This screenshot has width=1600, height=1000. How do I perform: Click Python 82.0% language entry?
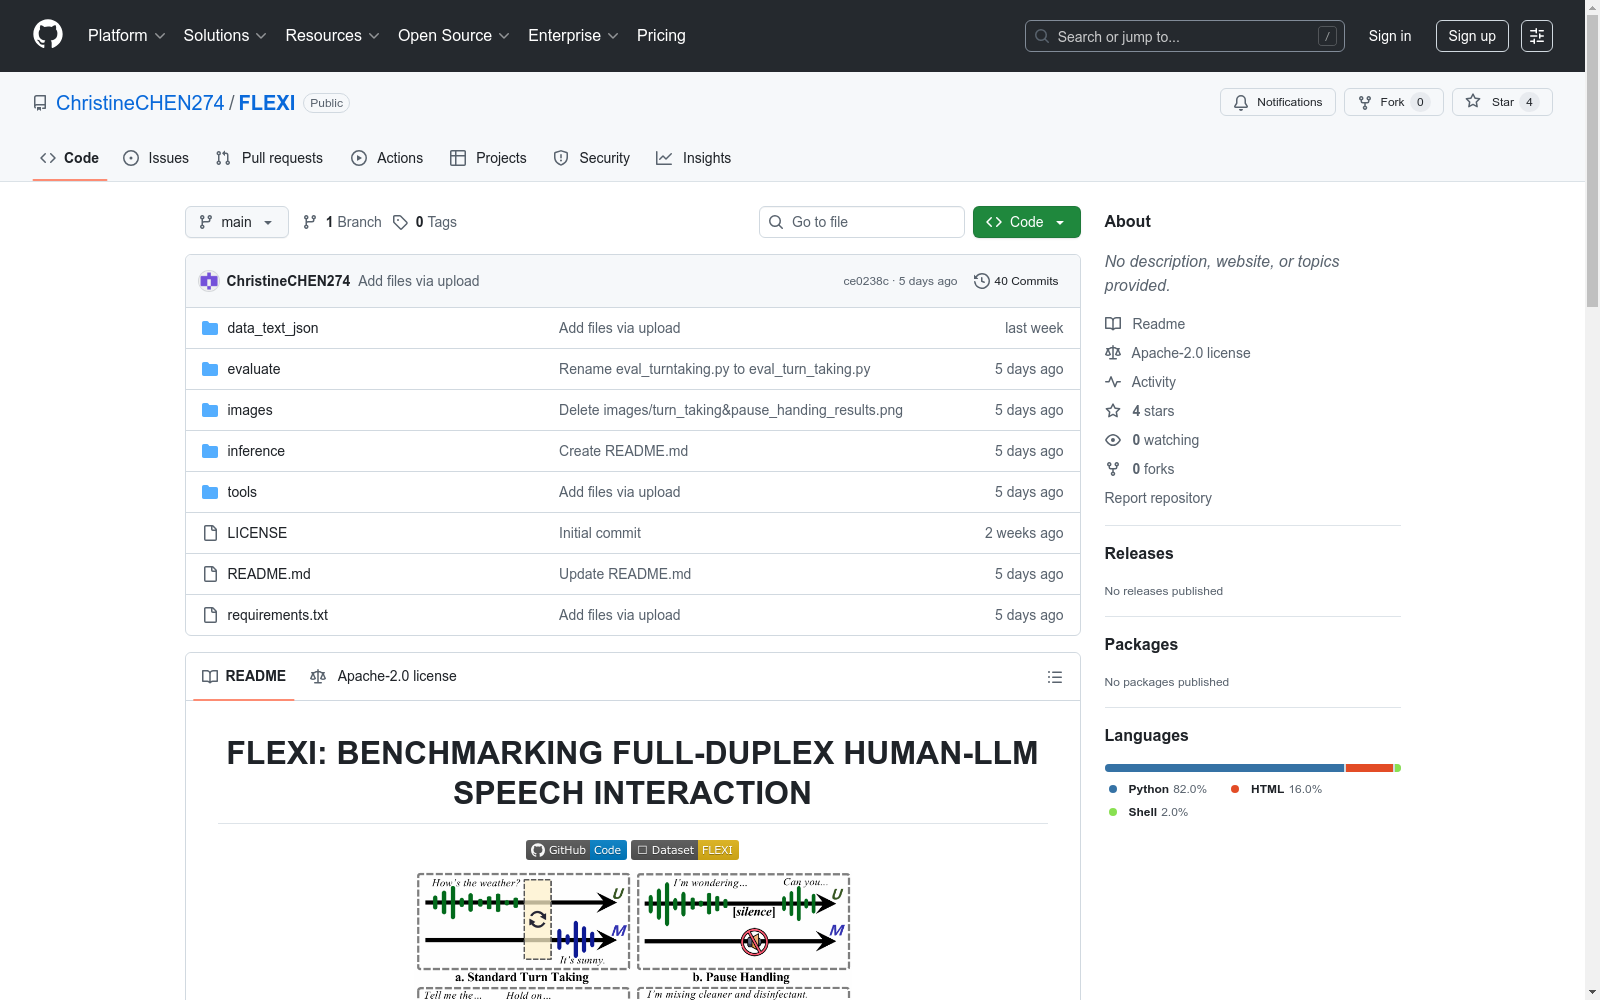click(1158, 789)
